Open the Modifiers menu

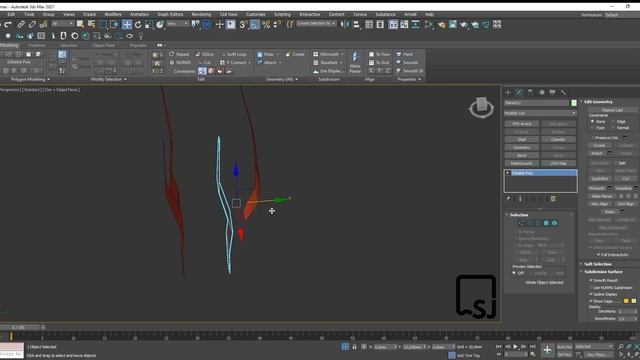(x=113, y=14)
